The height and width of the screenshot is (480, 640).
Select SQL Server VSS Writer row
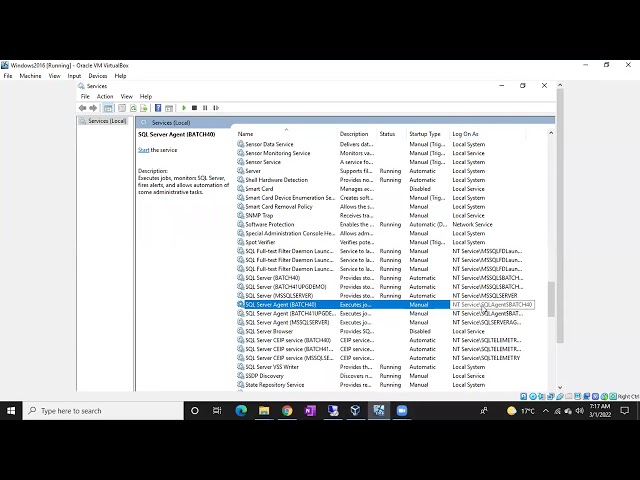[384, 367]
